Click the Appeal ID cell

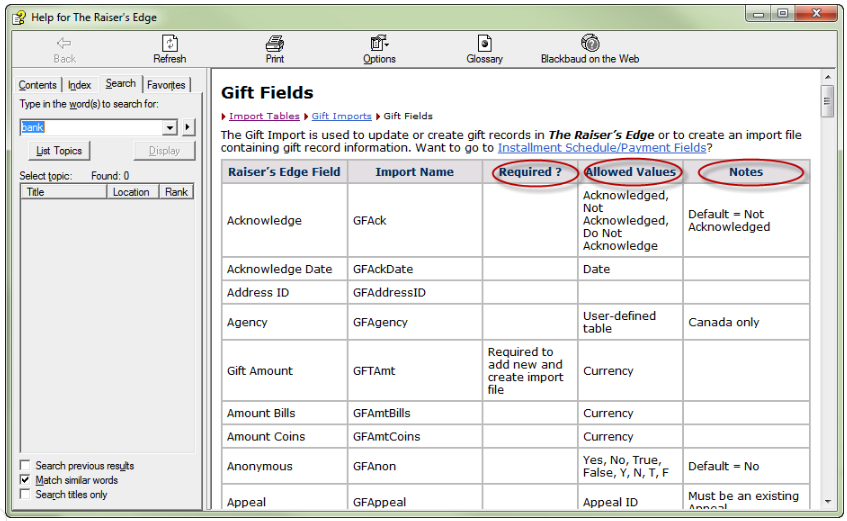pos(630,499)
